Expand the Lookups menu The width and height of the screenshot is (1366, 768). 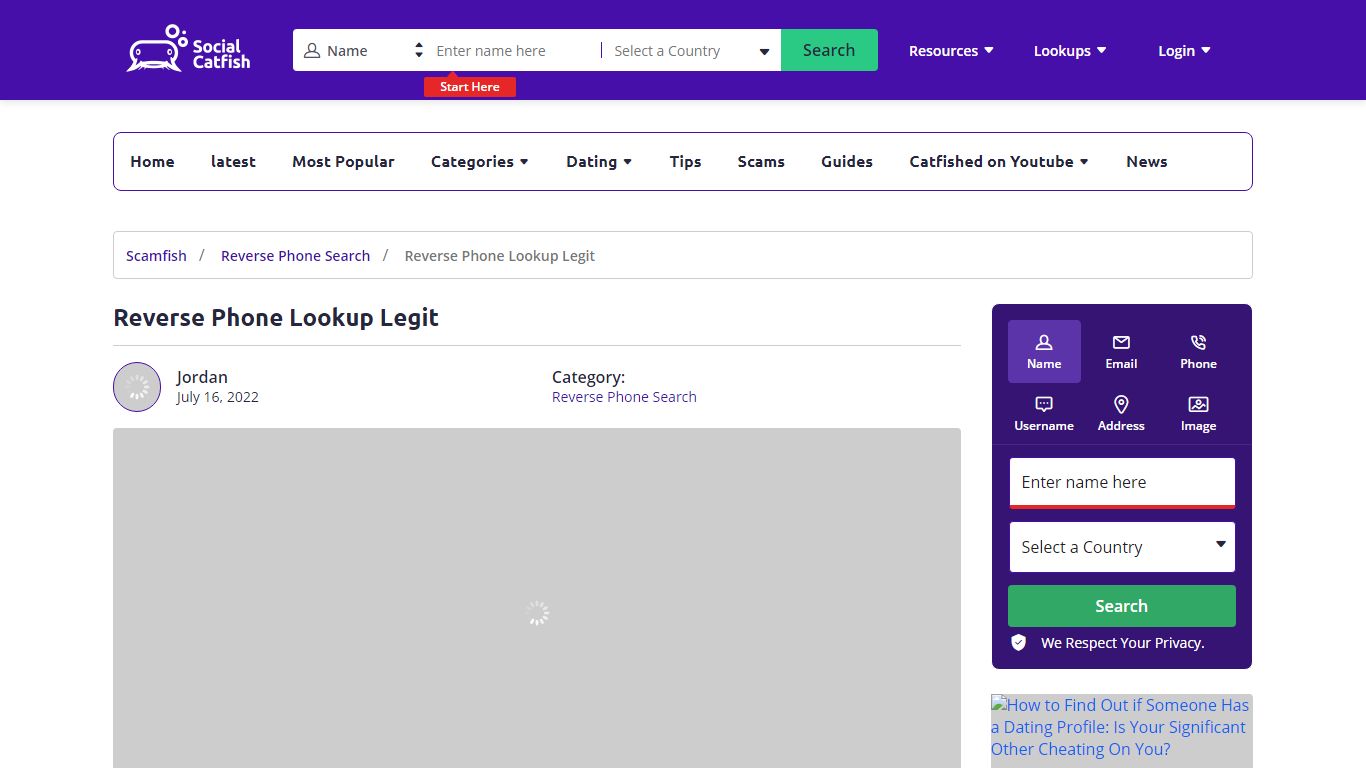[1070, 51]
